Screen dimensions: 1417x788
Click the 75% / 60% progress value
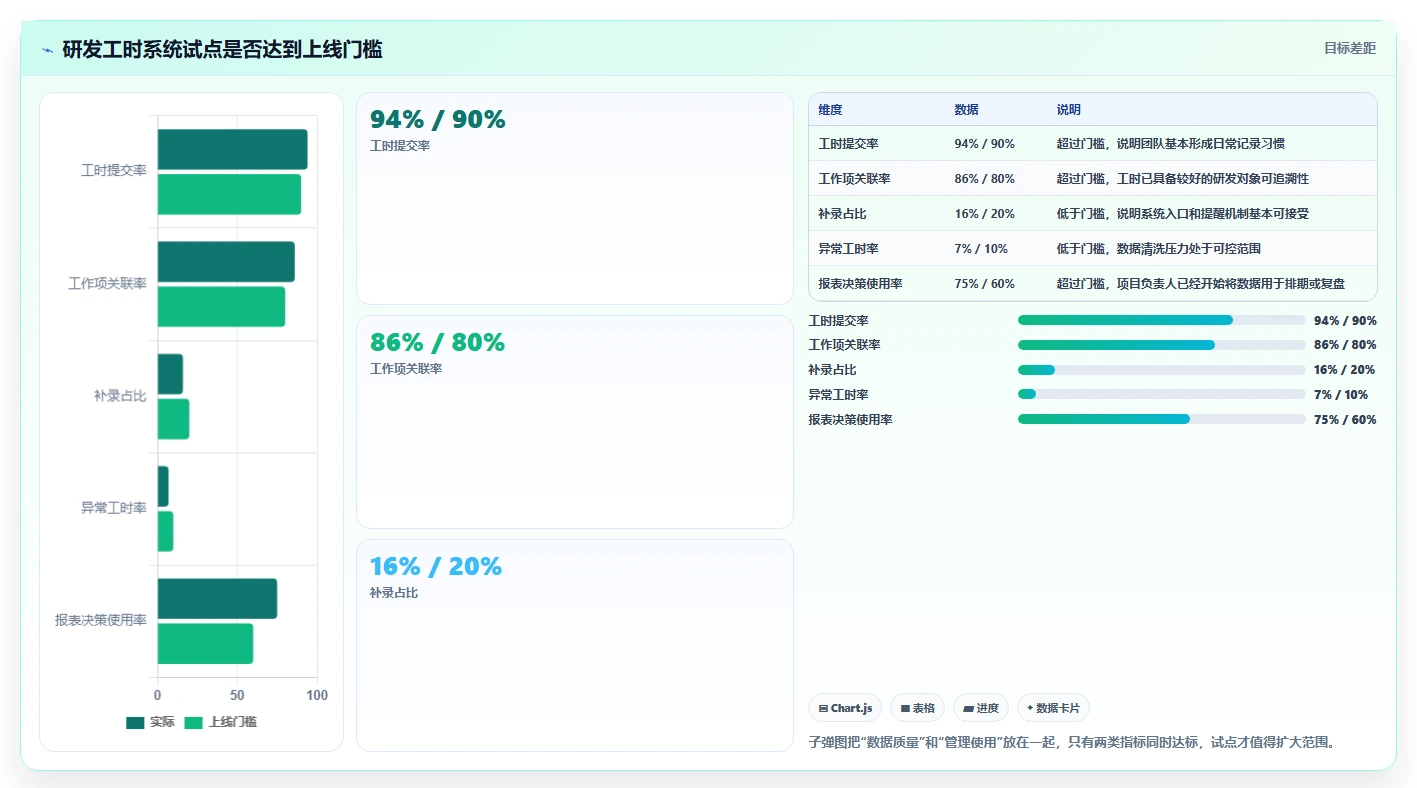[1345, 420]
